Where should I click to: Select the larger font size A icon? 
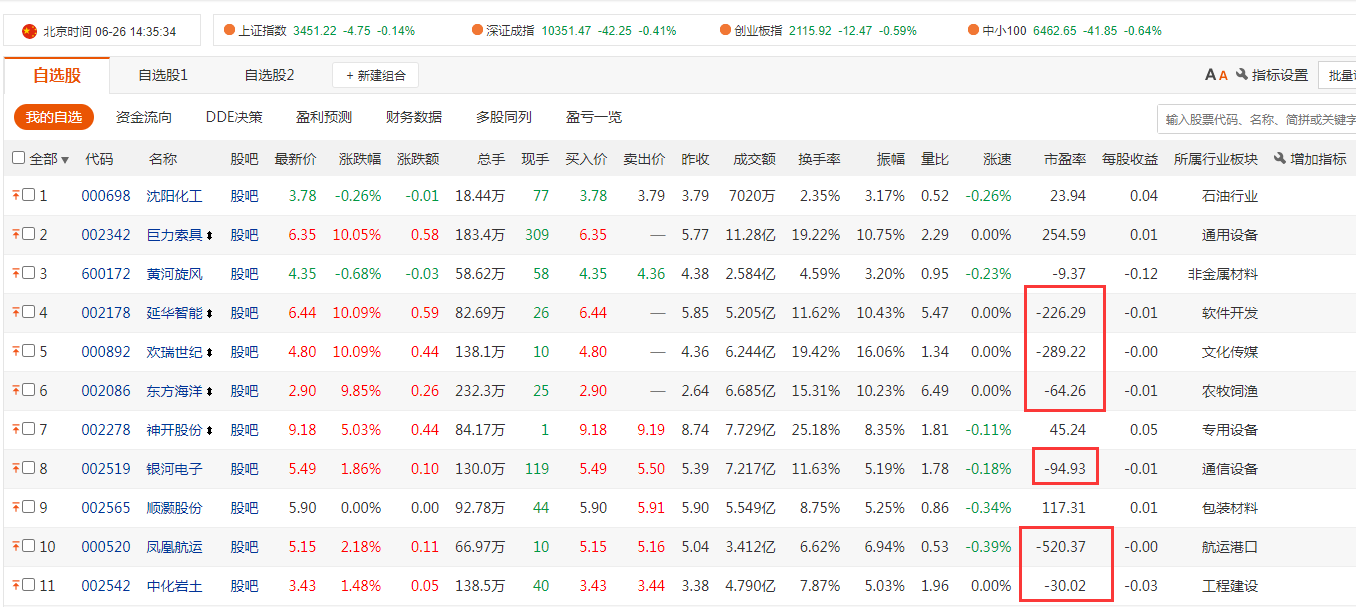pos(1211,75)
